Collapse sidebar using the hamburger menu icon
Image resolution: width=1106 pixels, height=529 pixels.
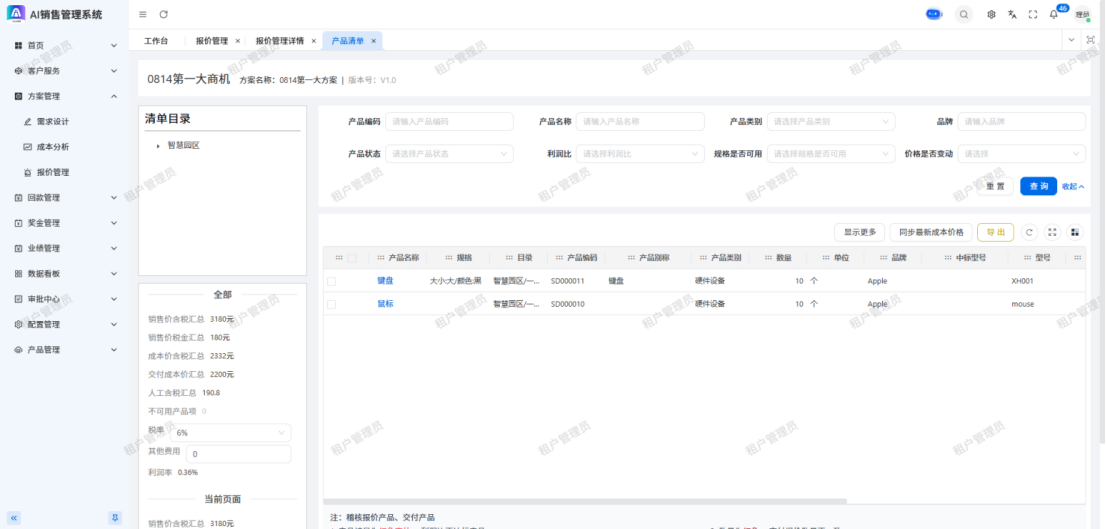point(143,14)
